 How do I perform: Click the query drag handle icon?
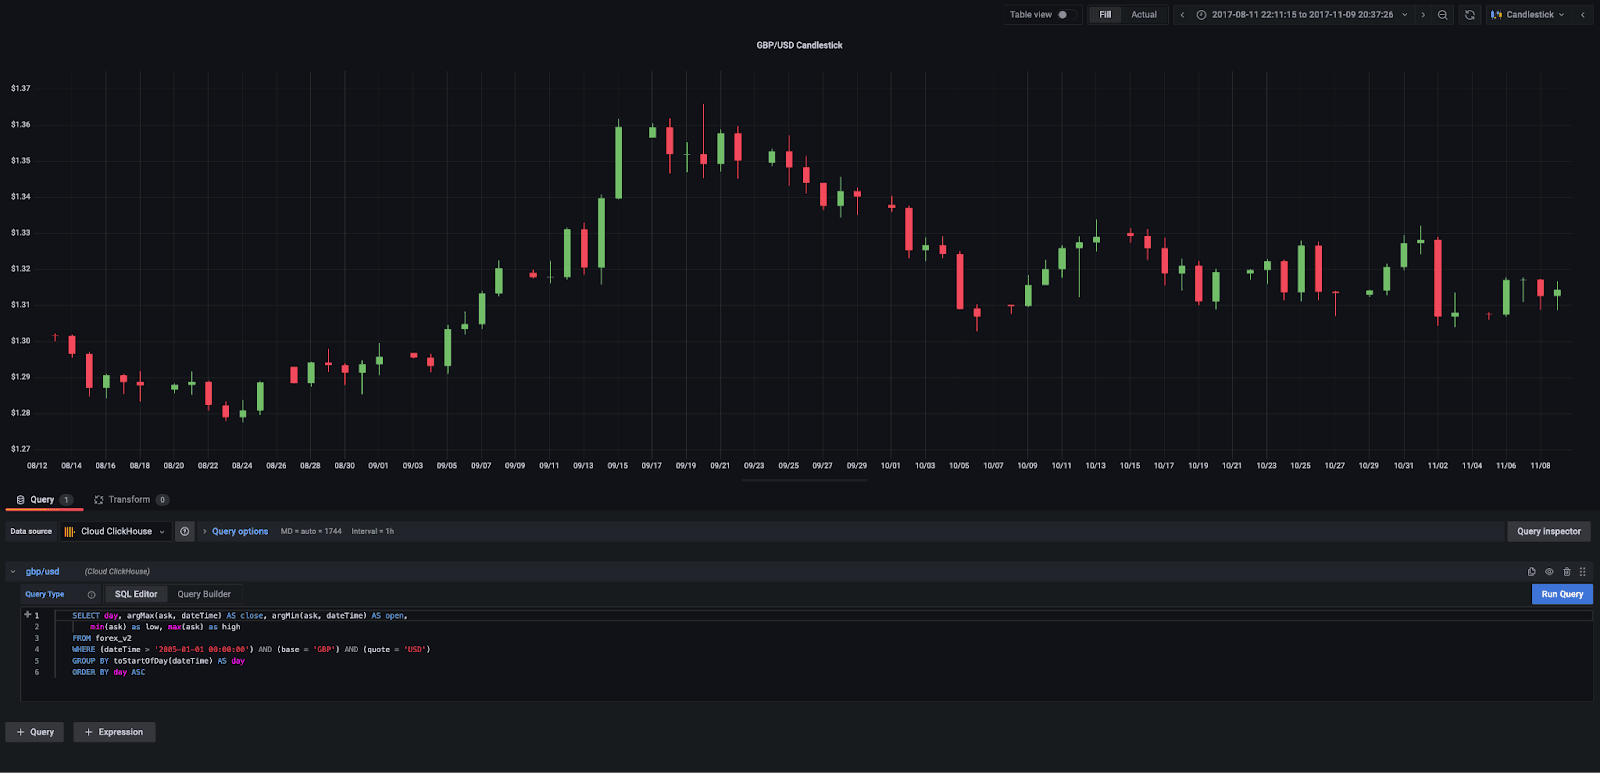click(1582, 572)
